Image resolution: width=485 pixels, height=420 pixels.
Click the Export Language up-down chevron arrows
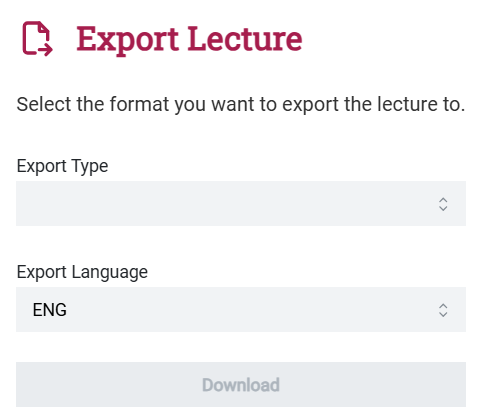tap(443, 310)
